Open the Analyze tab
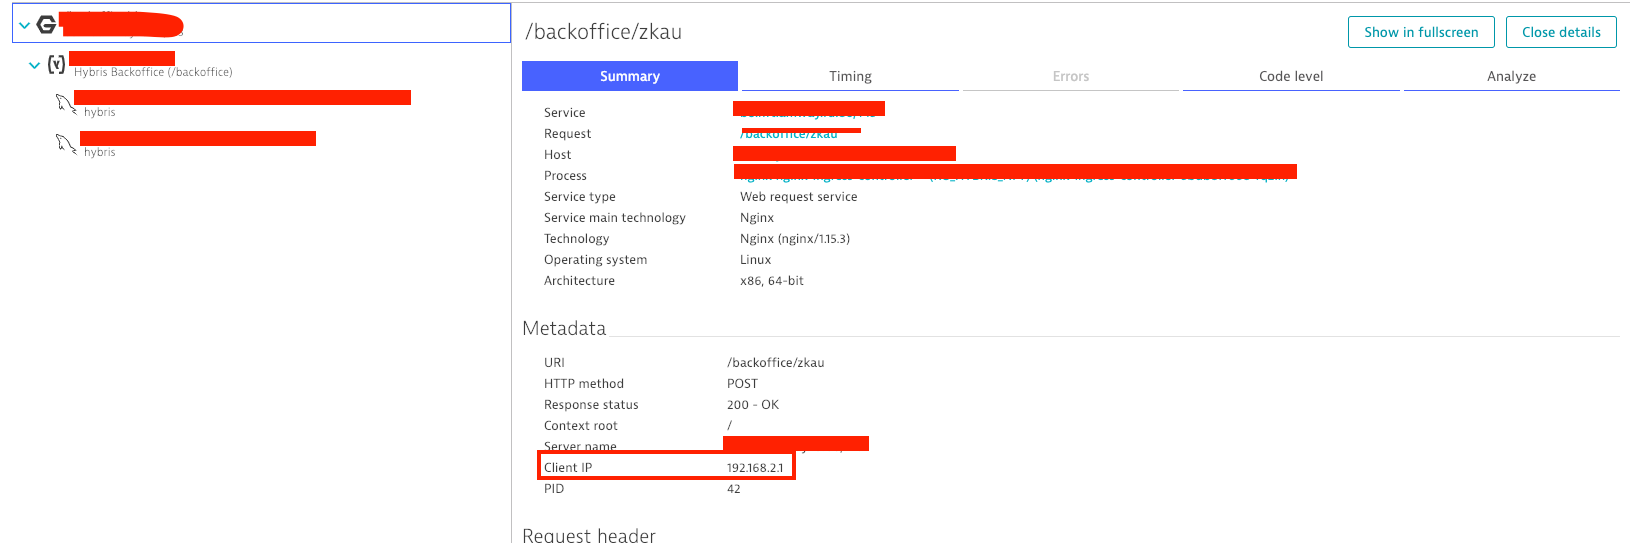This screenshot has width=1635, height=543. click(1511, 76)
